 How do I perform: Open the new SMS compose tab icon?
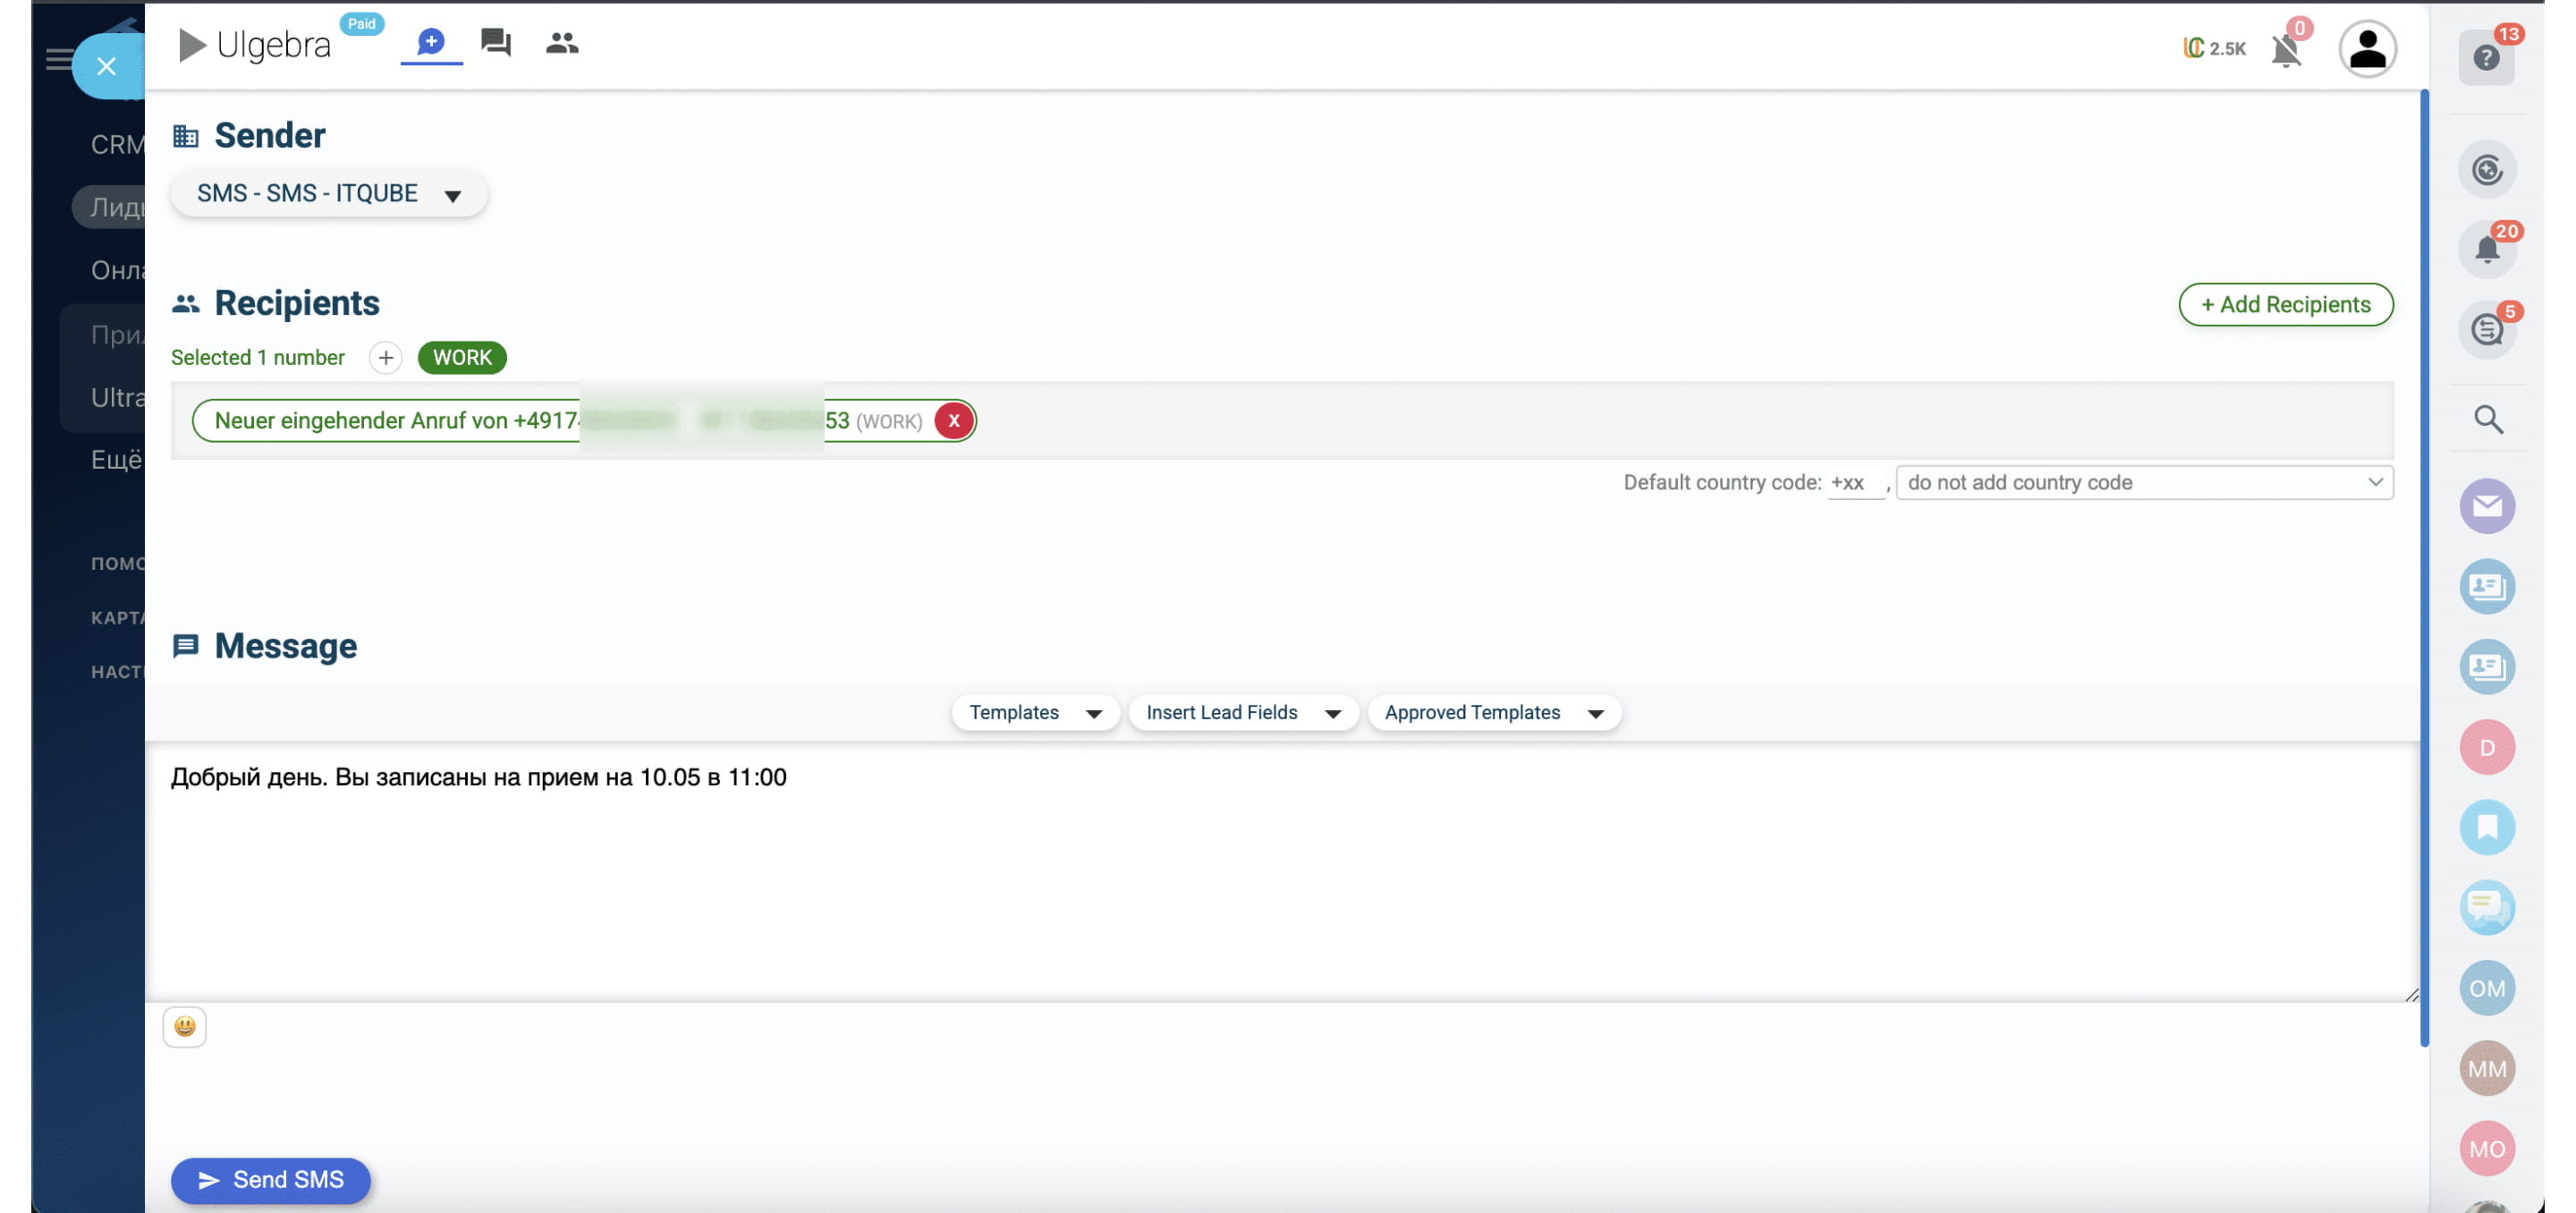(x=431, y=42)
